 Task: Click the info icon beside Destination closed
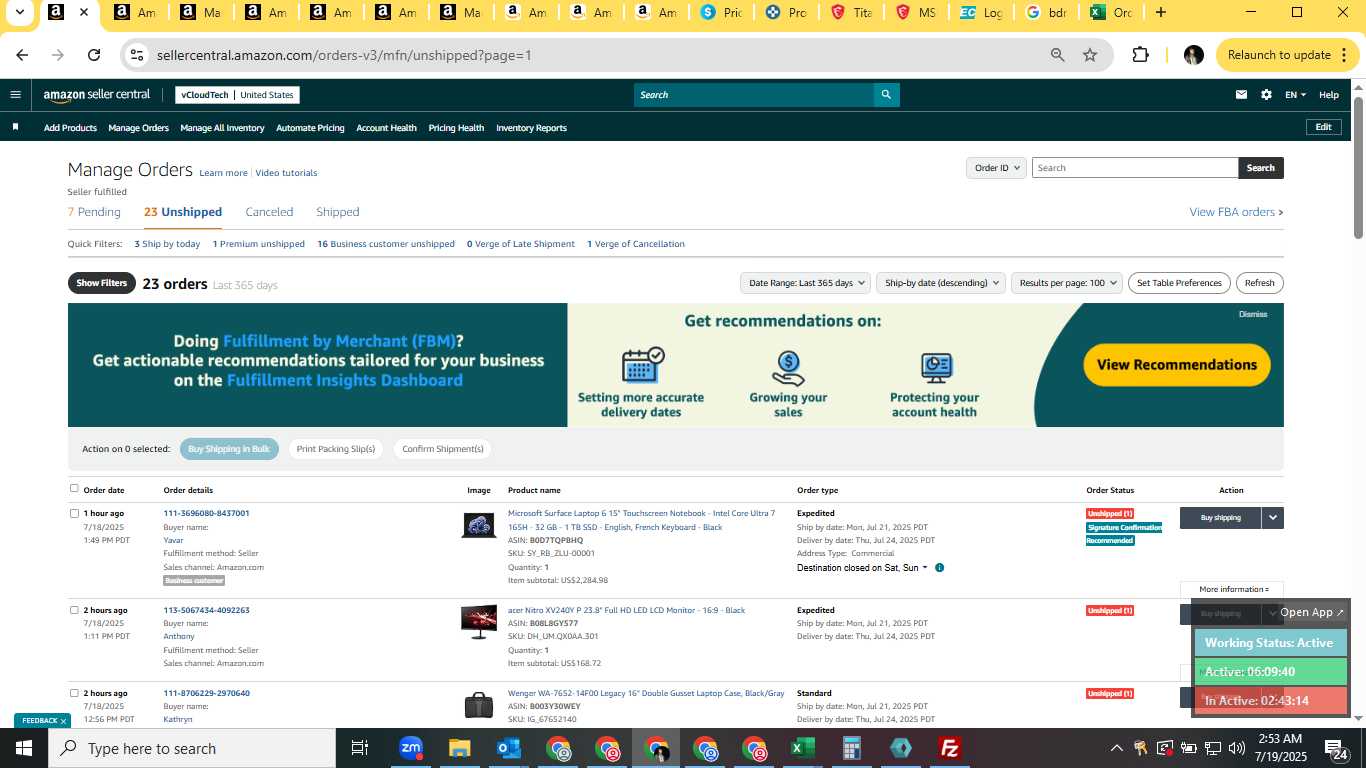[939, 568]
